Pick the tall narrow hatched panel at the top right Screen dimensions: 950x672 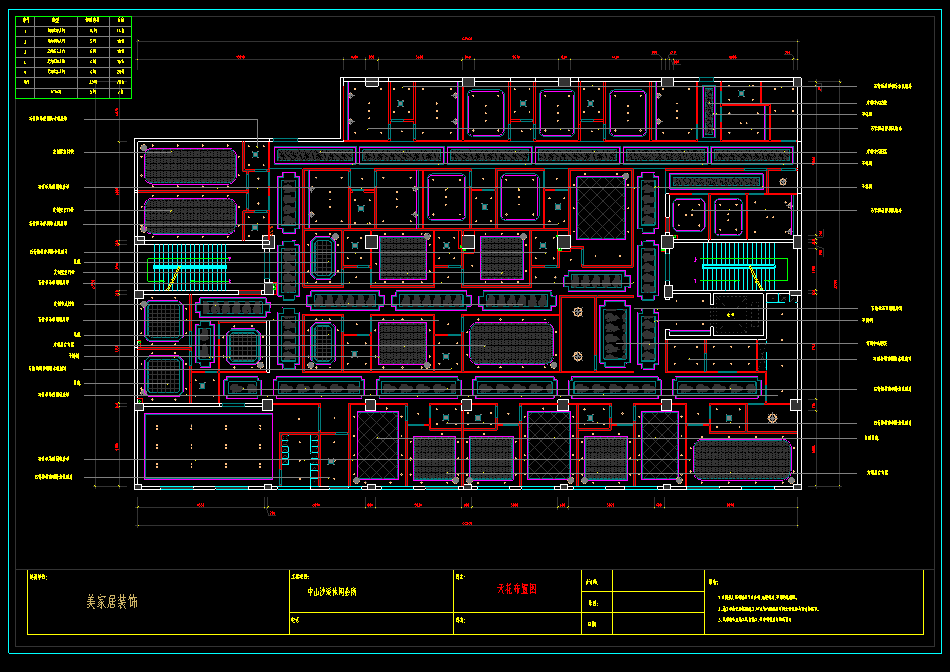(709, 112)
